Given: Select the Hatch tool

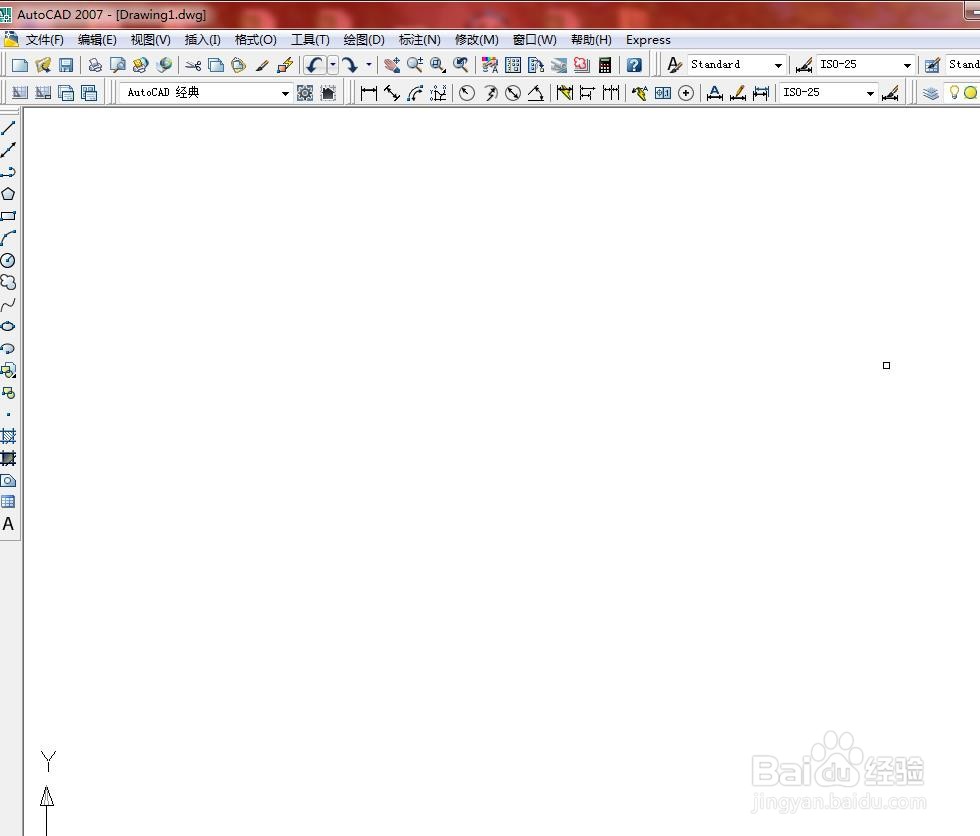Looking at the screenshot, I should tap(8, 436).
